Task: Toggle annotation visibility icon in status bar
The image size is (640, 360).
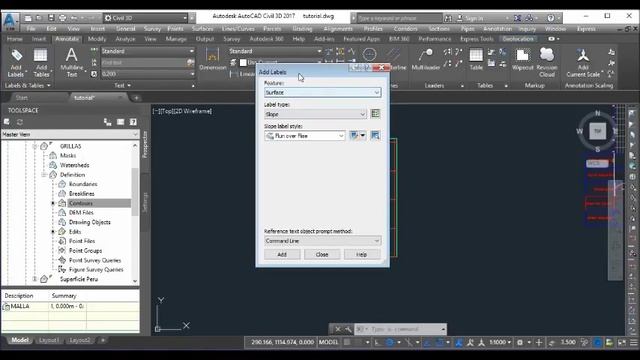Action: [x=470, y=342]
